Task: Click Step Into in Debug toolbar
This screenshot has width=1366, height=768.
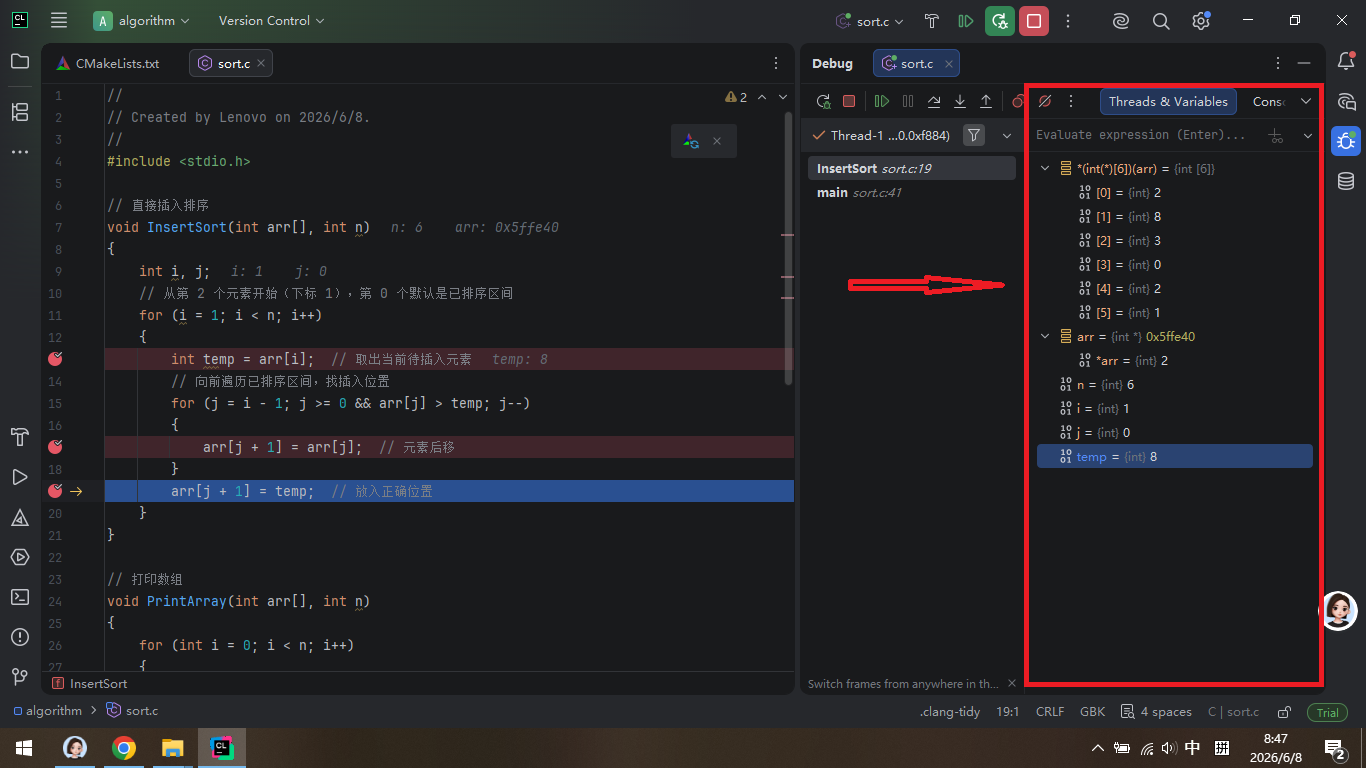Action: (x=960, y=101)
